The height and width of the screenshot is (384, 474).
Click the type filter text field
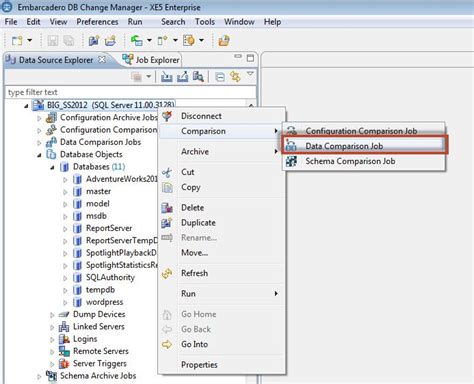pyautogui.click(x=130, y=92)
